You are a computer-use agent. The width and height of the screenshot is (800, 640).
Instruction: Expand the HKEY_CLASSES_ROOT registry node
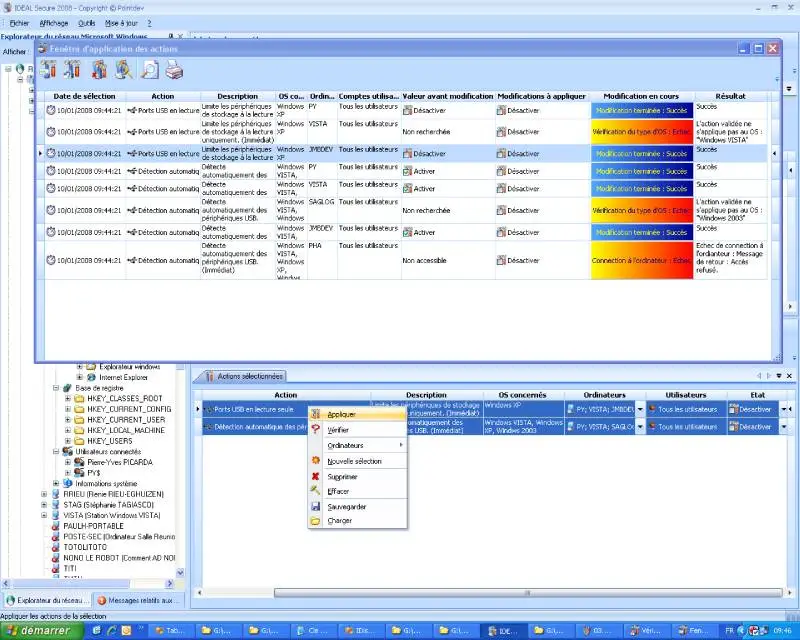[68, 399]
